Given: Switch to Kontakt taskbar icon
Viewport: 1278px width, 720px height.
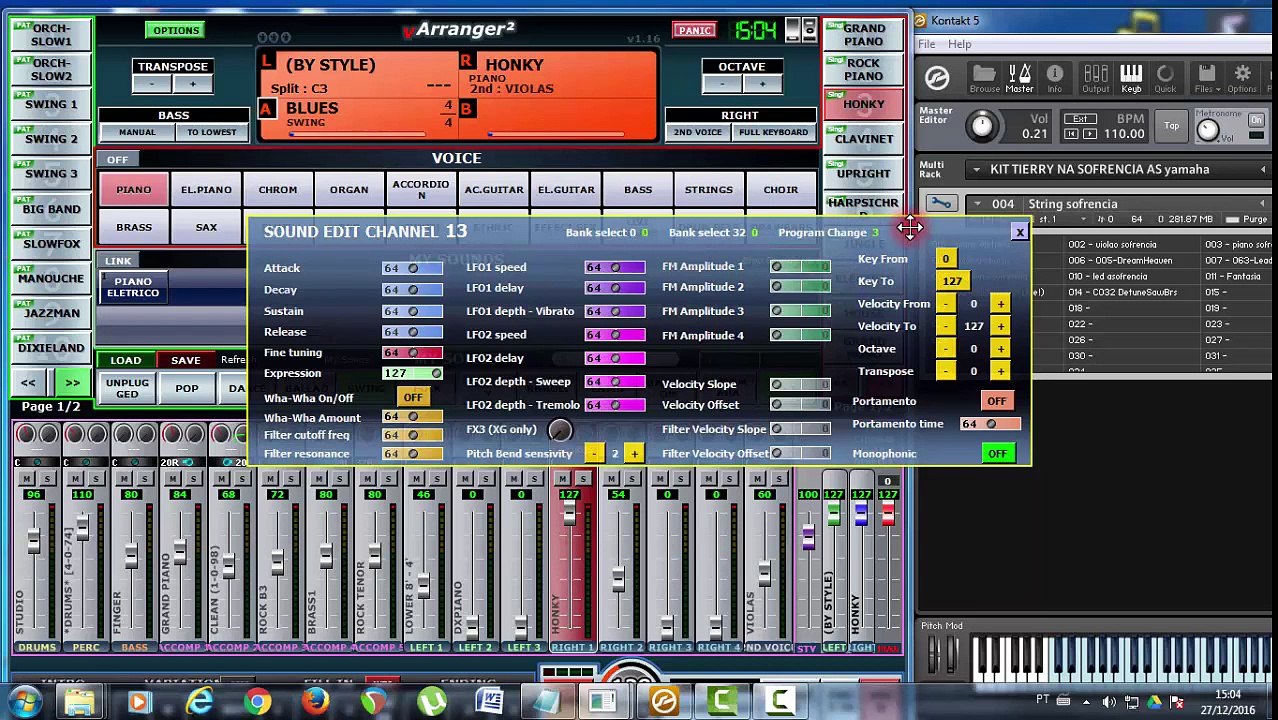Looking at the screenshot, I should pyautogui.click(x=664, y=701).
